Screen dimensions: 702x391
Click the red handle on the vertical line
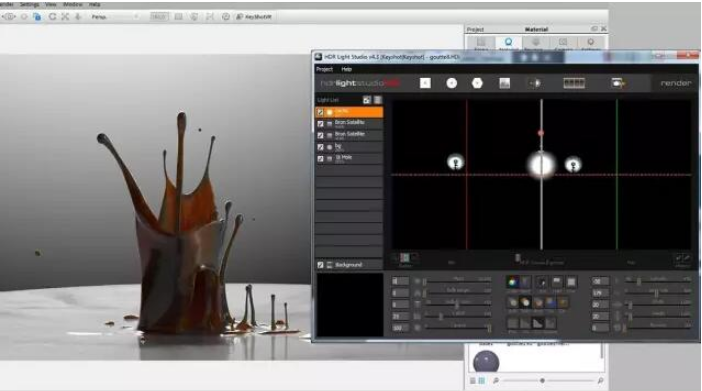(541, 133)
